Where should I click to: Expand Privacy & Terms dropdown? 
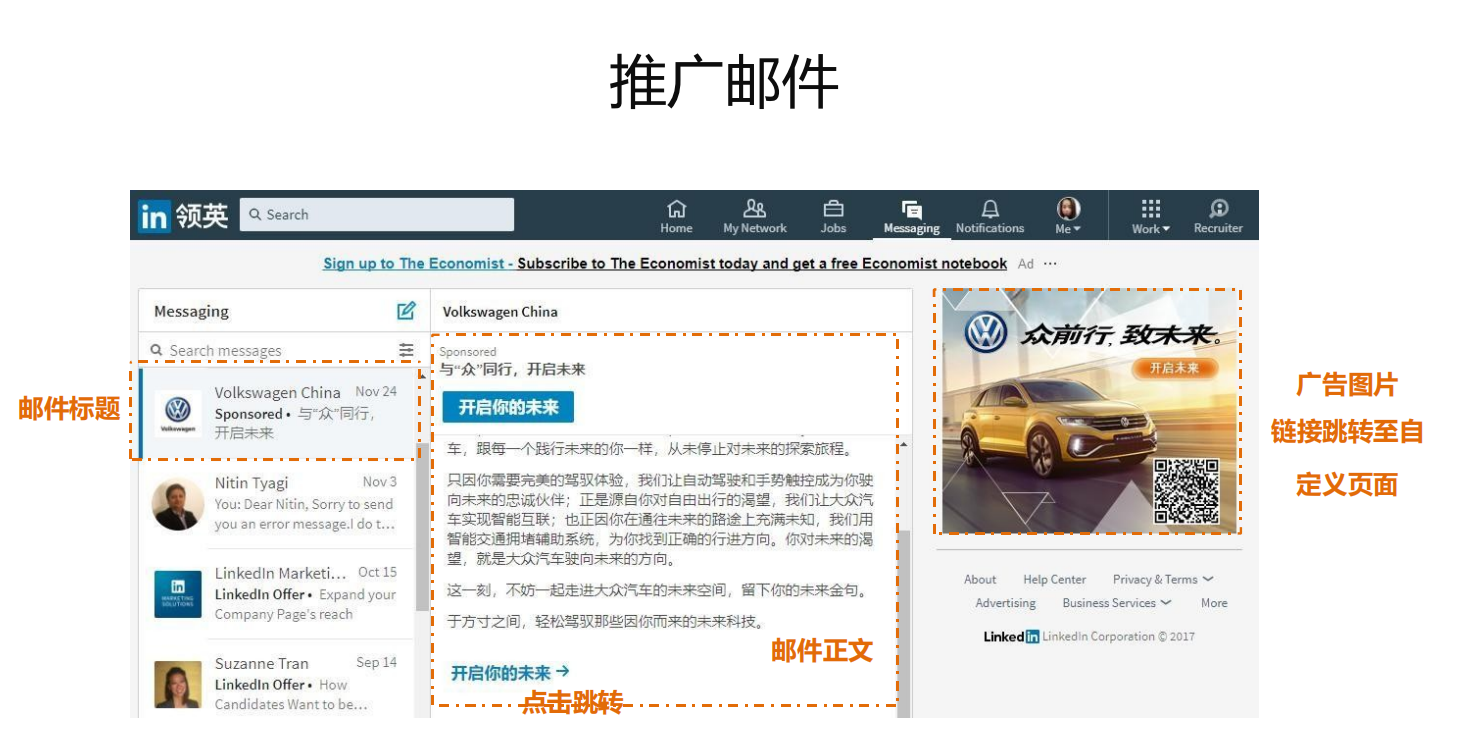1163,579
